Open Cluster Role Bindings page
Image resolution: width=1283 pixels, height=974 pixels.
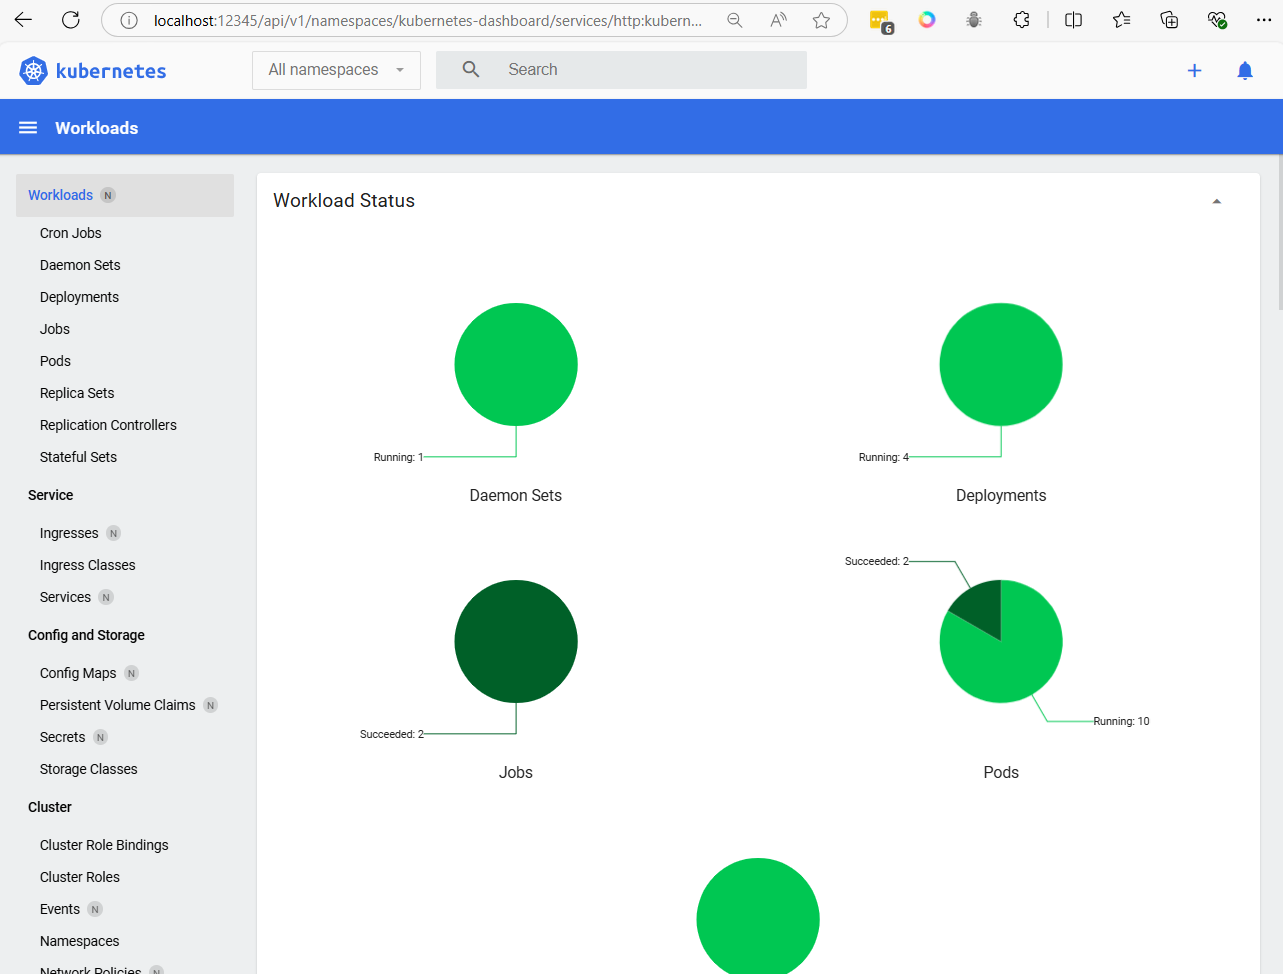click(x=104, y=845)
